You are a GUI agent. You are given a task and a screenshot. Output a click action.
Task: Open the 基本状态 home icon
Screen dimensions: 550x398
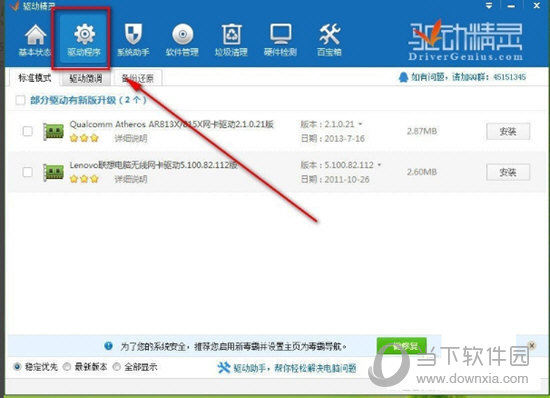pyautogui.click(x=35, y=35)
